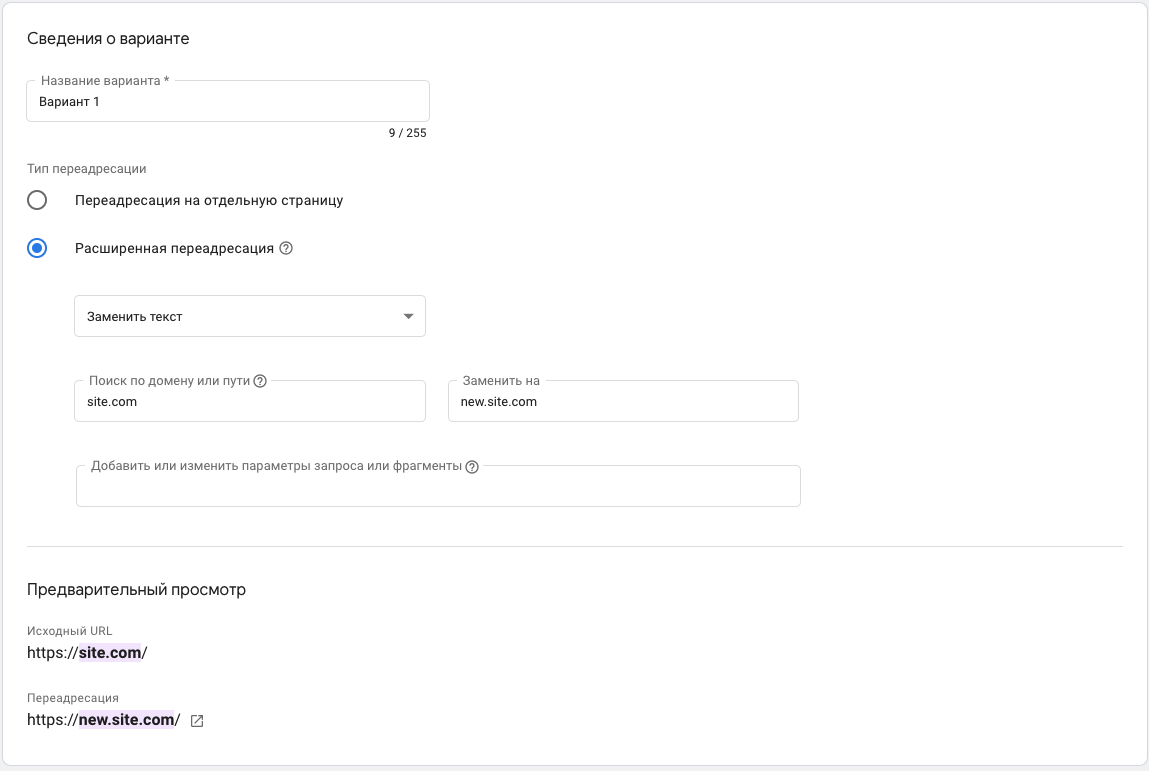1149x771 pixels.
Task: Click the Тип переадресации label
Action: (x=87, y=169)
